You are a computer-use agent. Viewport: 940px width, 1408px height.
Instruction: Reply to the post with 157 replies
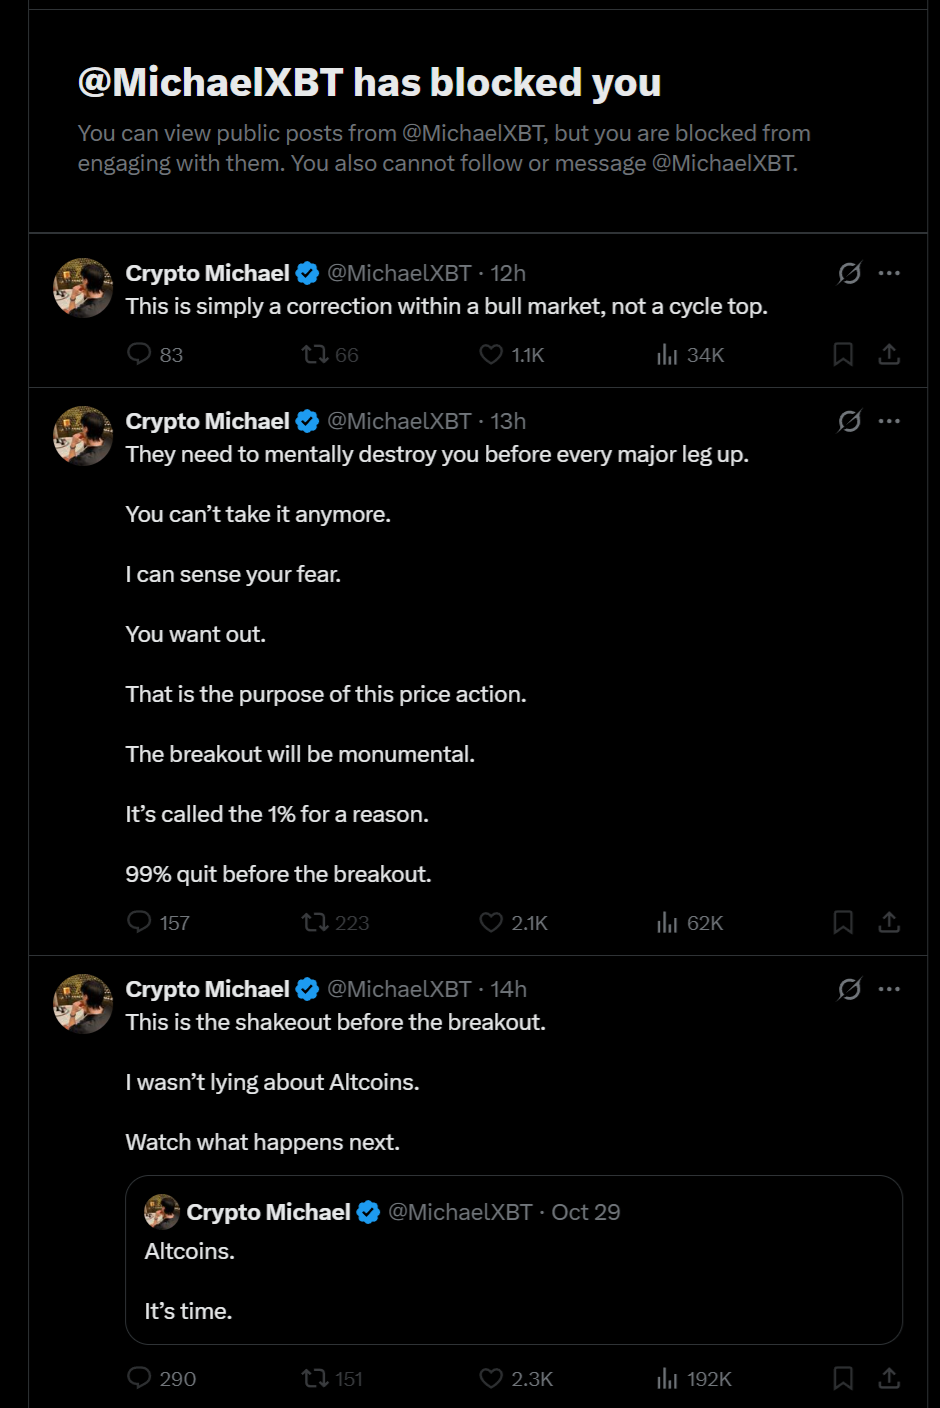(x=139, y=922)
